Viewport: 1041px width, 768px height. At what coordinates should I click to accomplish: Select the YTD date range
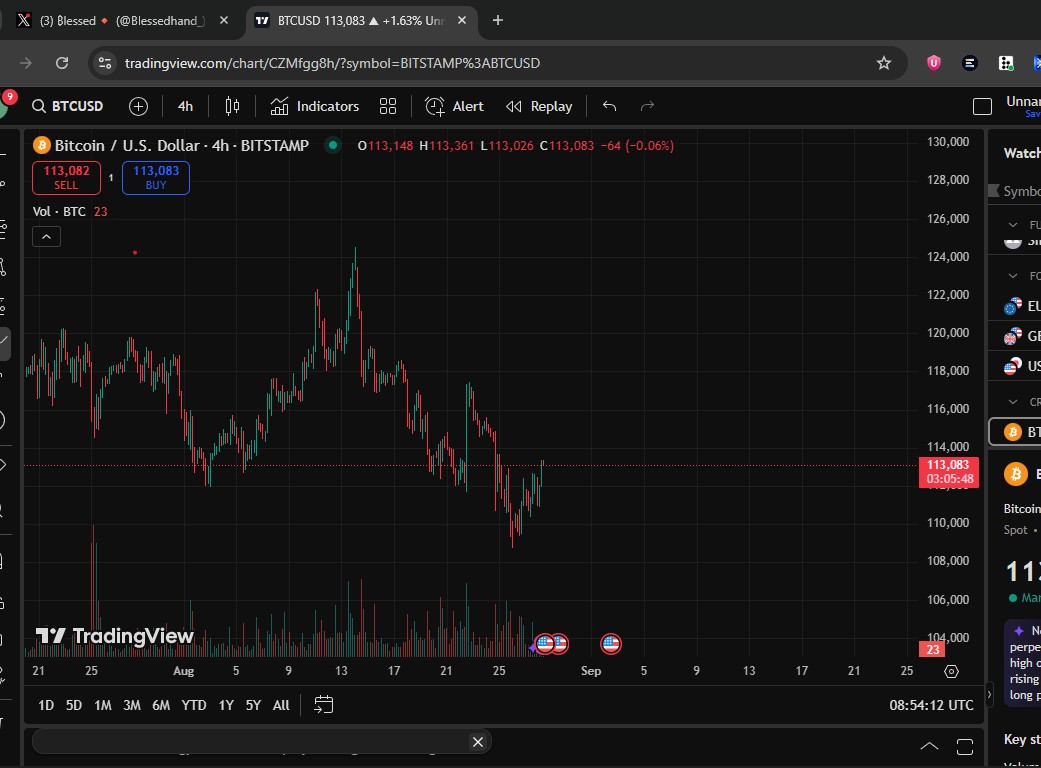coord(194,705)
